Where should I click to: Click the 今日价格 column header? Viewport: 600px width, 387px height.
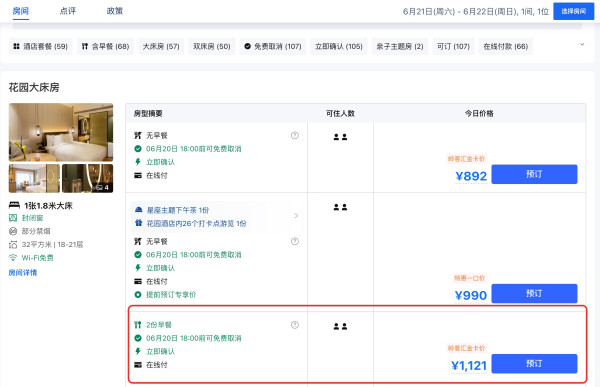point(479,113)
